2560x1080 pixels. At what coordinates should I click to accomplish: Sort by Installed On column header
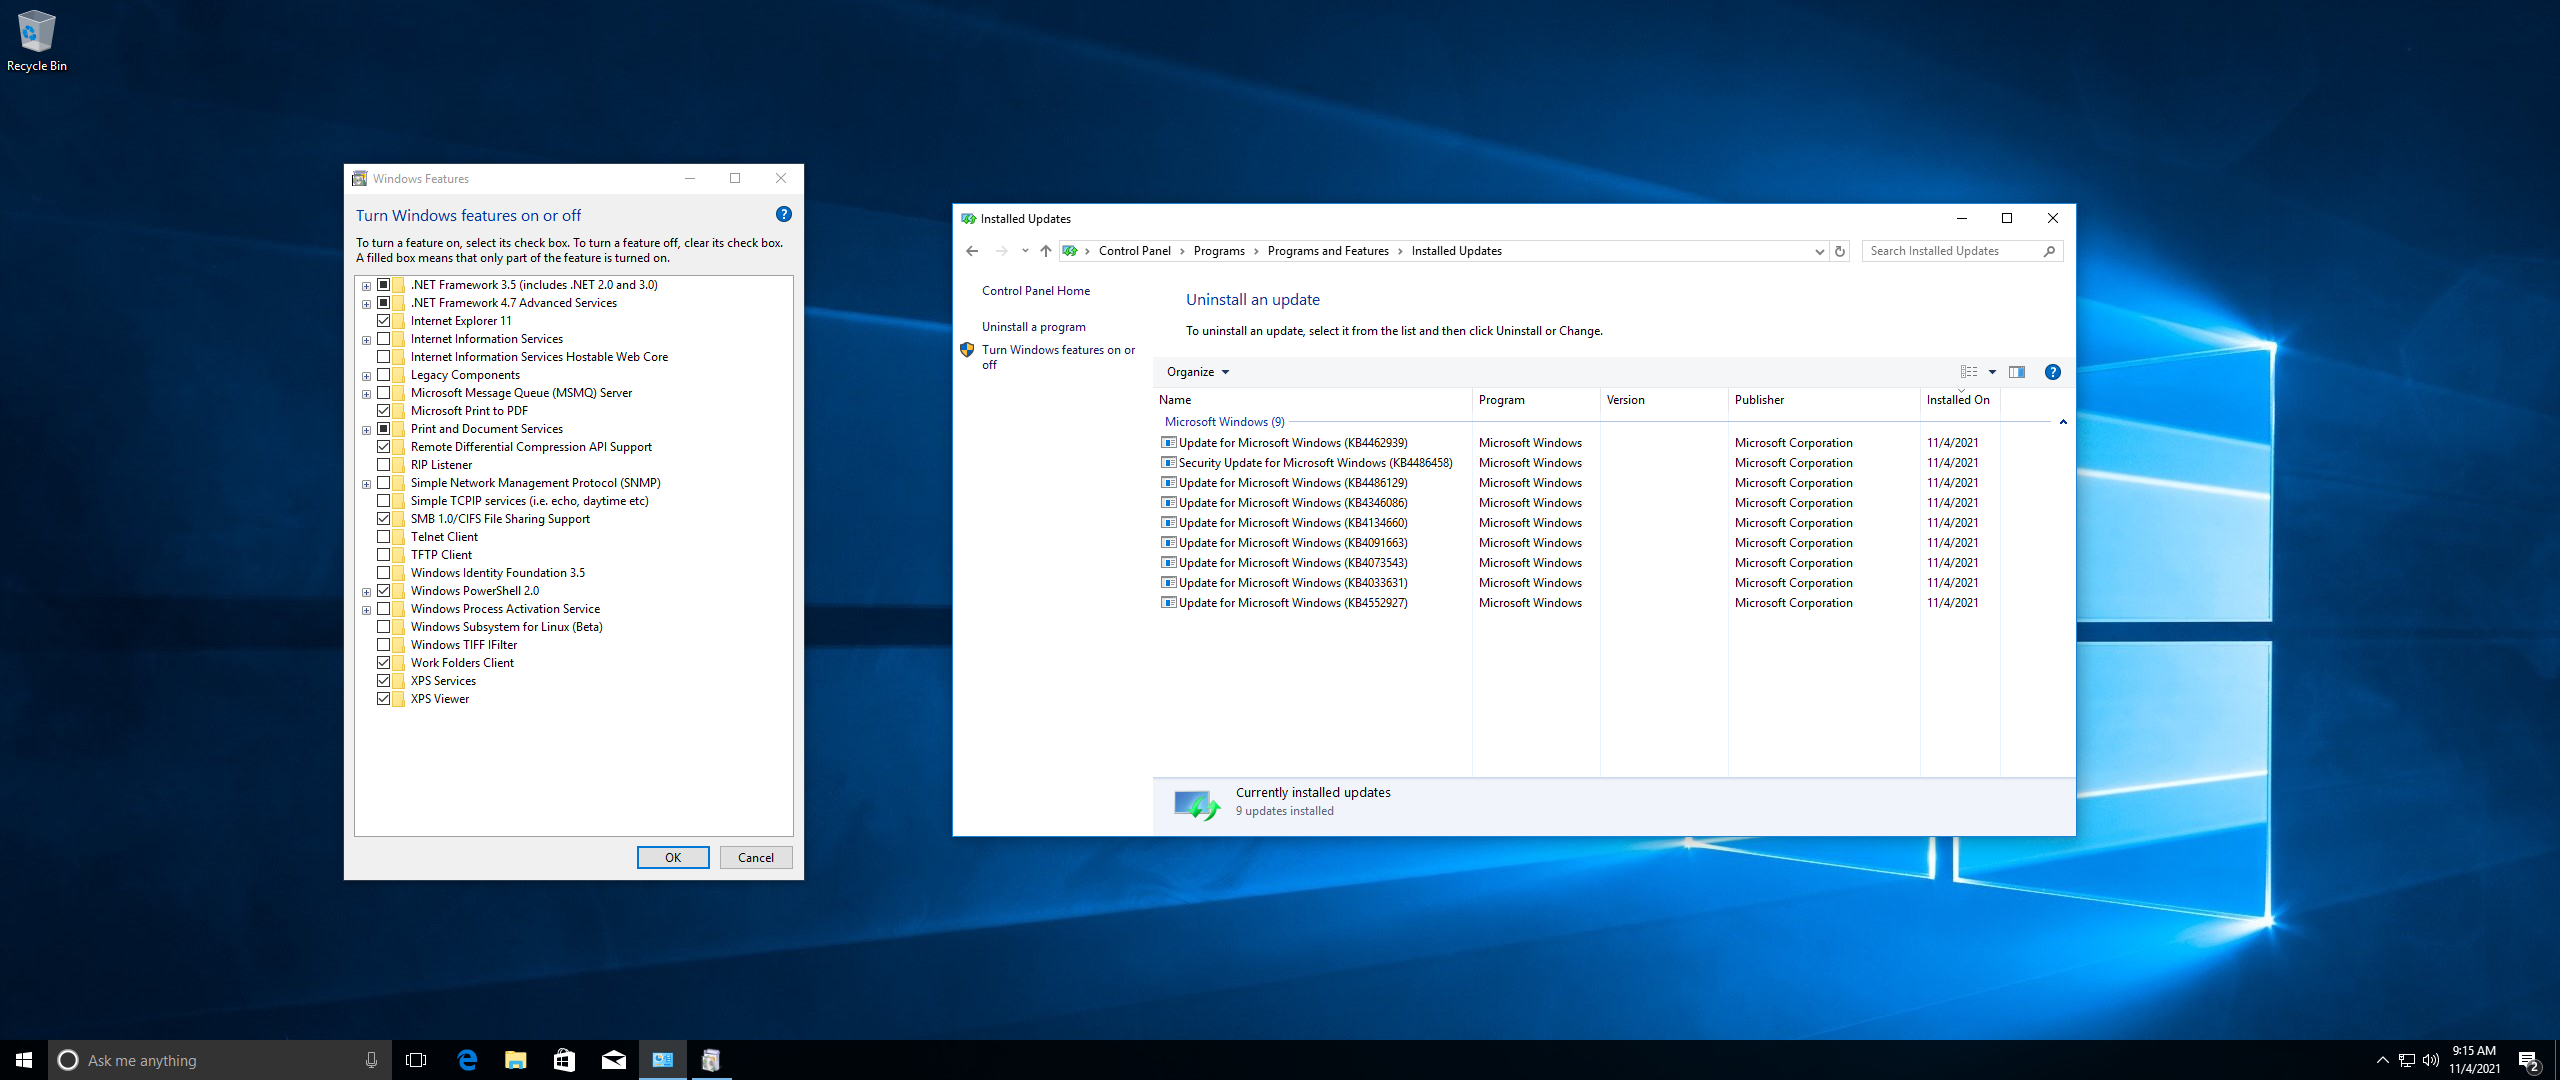1959,400
